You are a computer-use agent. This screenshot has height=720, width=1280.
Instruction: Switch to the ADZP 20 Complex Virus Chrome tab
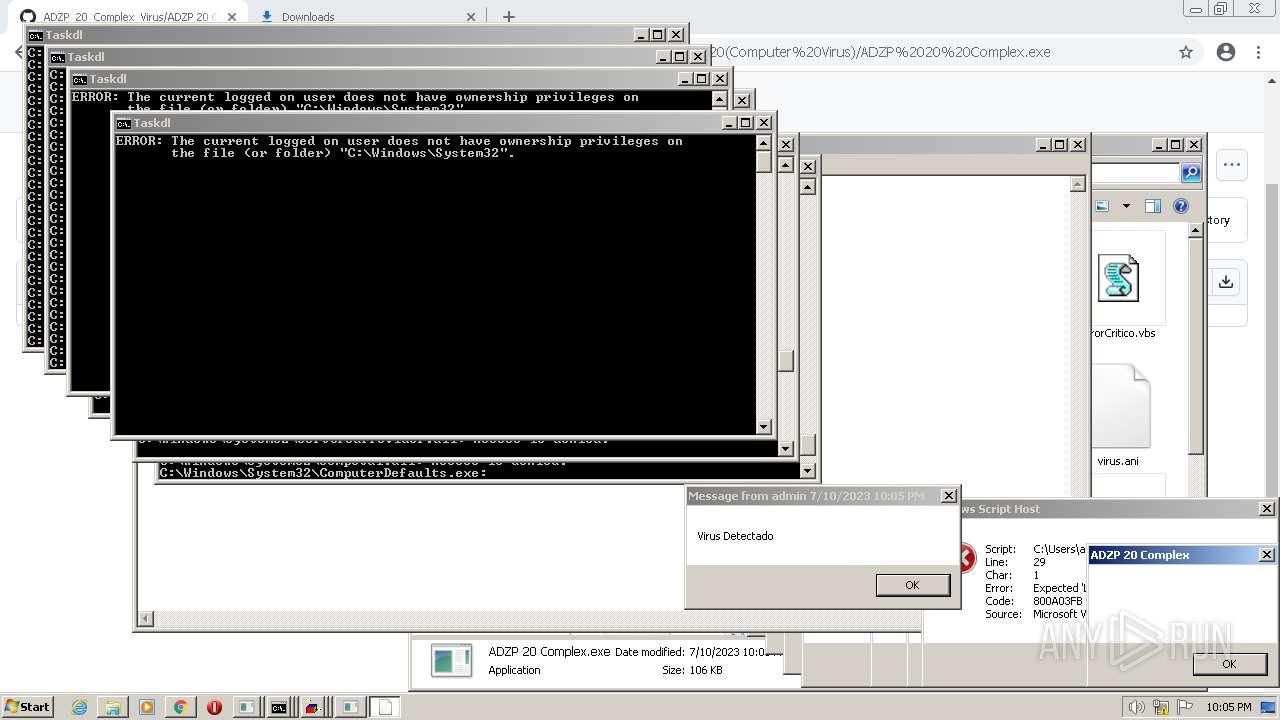coord(128,16)
